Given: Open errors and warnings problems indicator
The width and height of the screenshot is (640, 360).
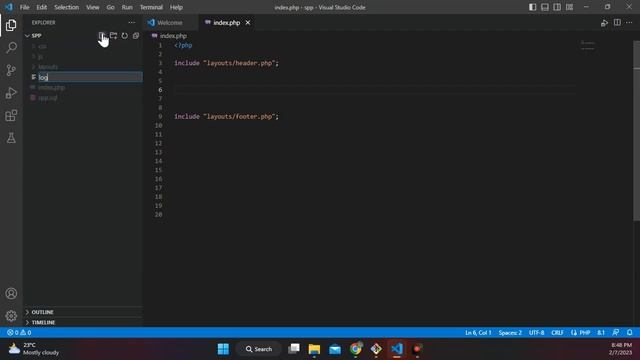Looking at the screenshot, I should point(19,333).
